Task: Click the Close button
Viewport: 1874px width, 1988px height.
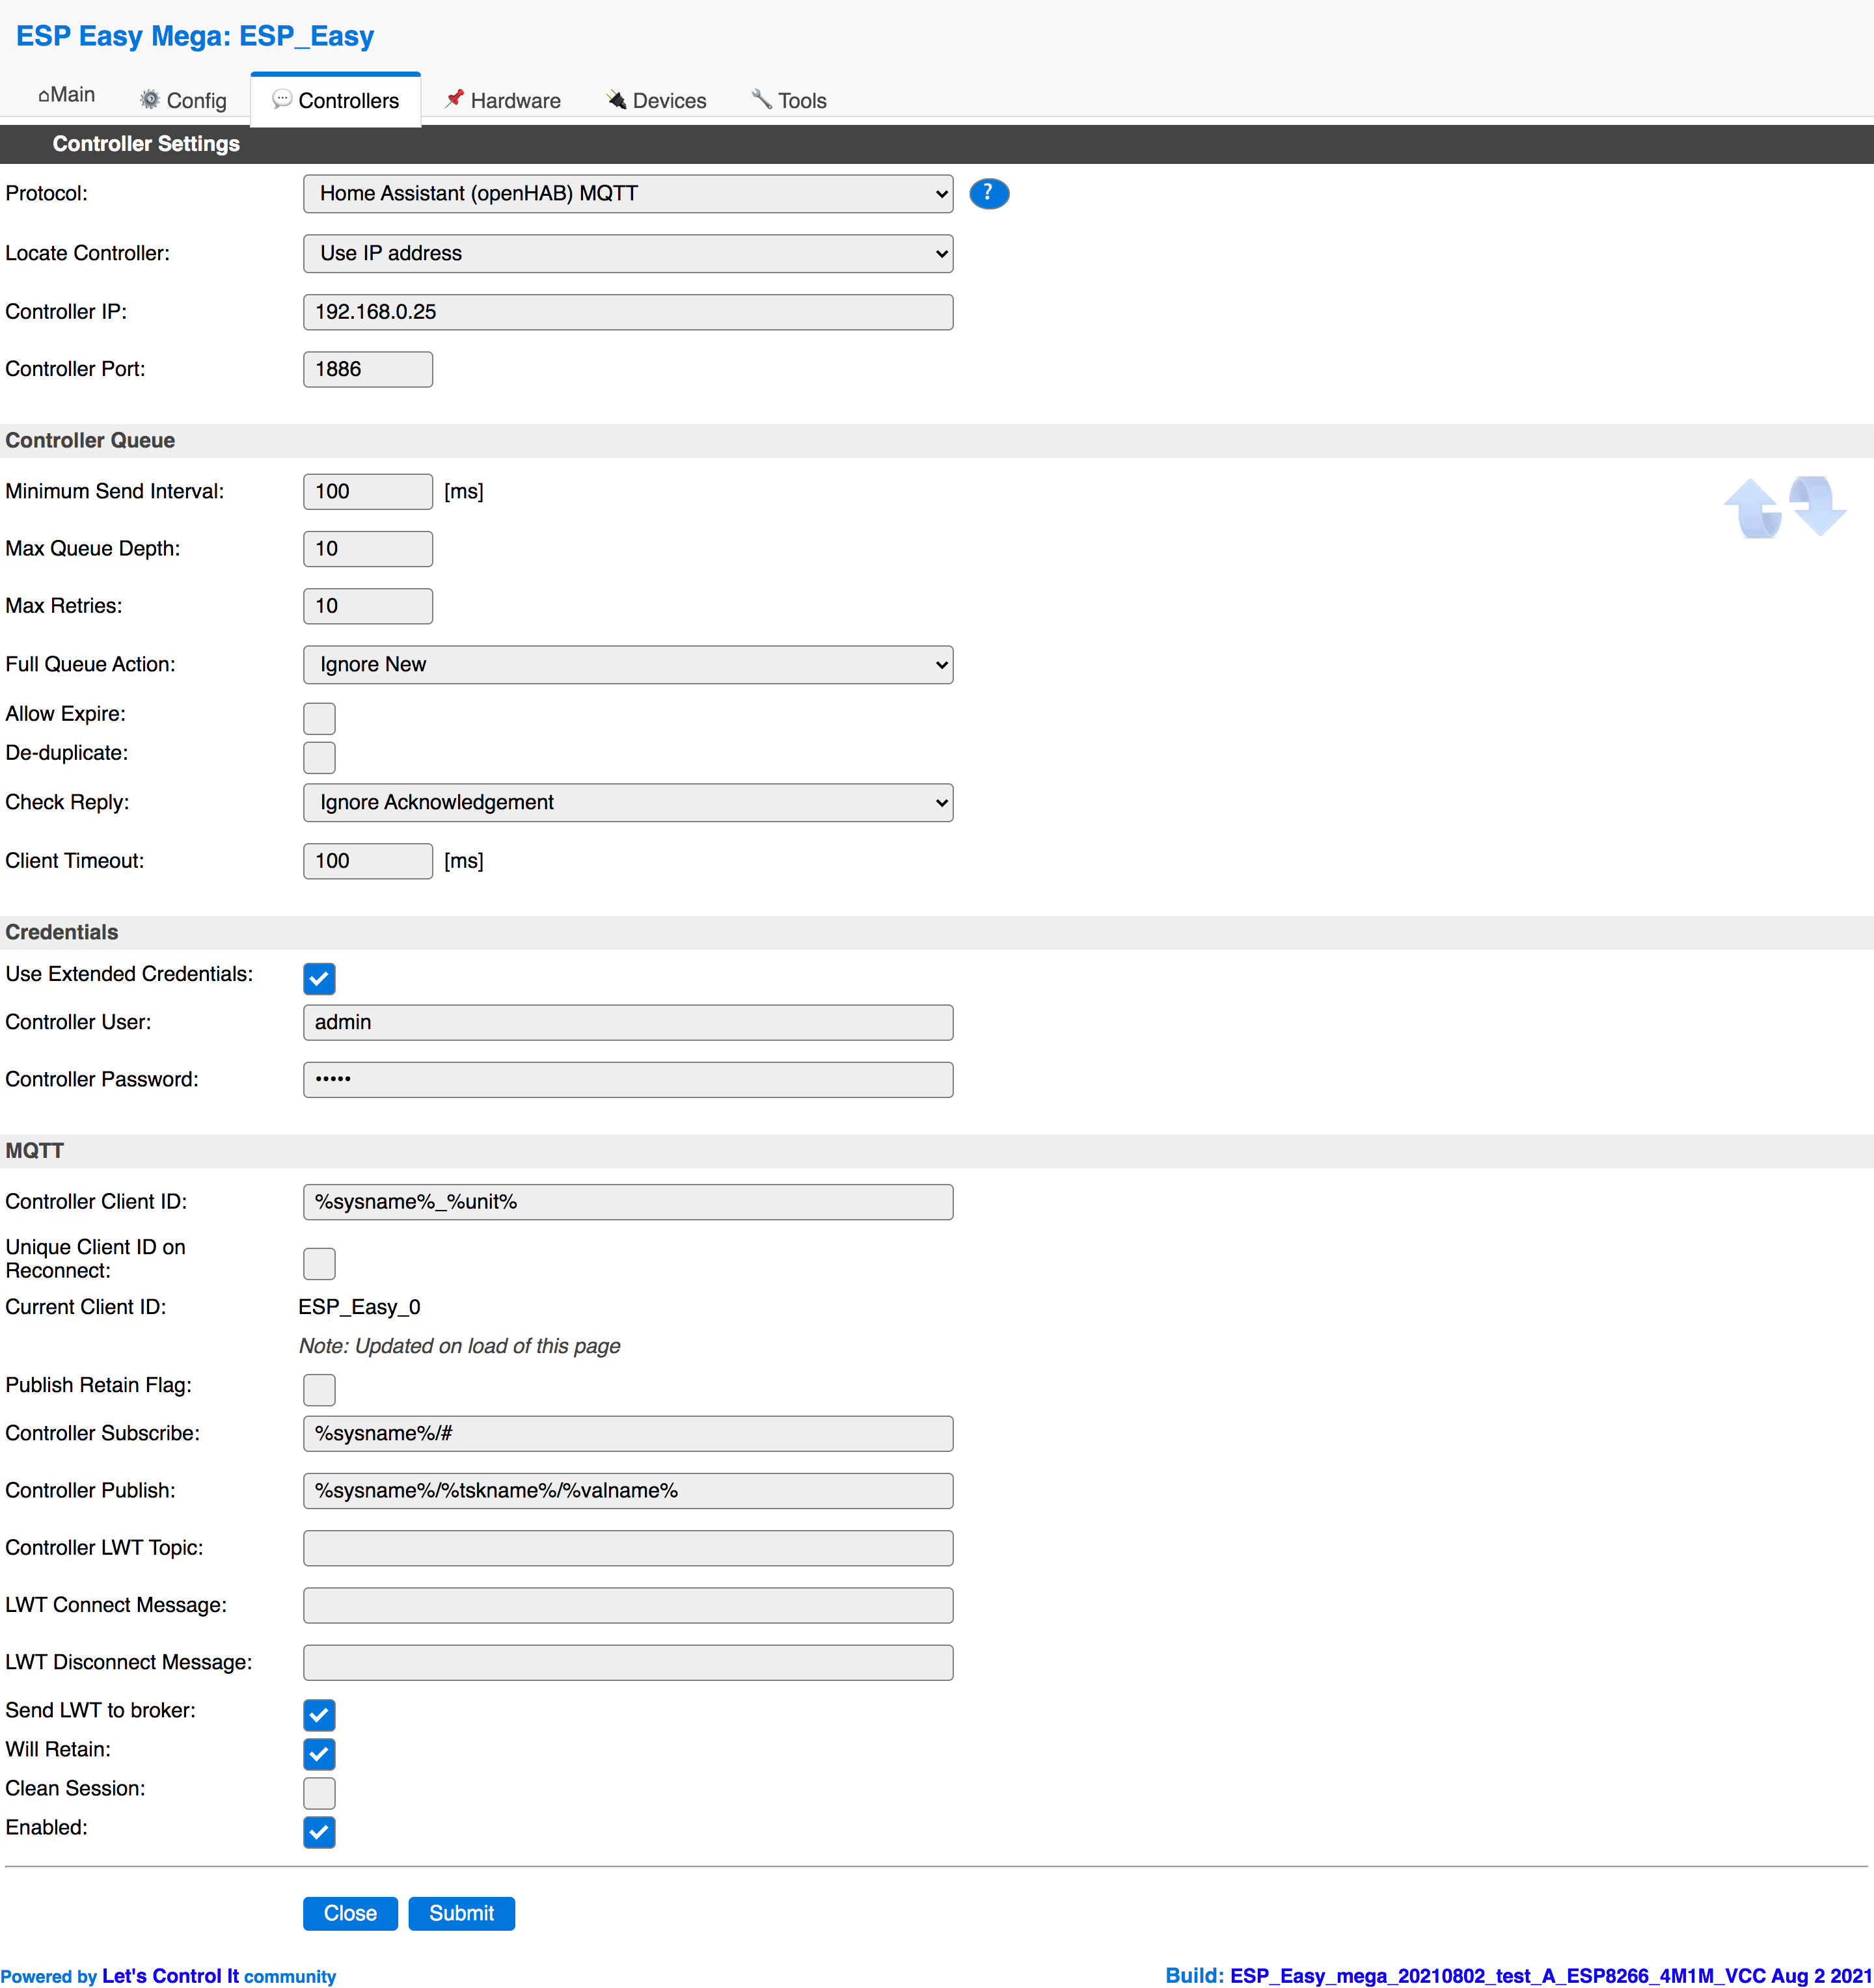Action: pyautogui.click(x=350, y=1913)
